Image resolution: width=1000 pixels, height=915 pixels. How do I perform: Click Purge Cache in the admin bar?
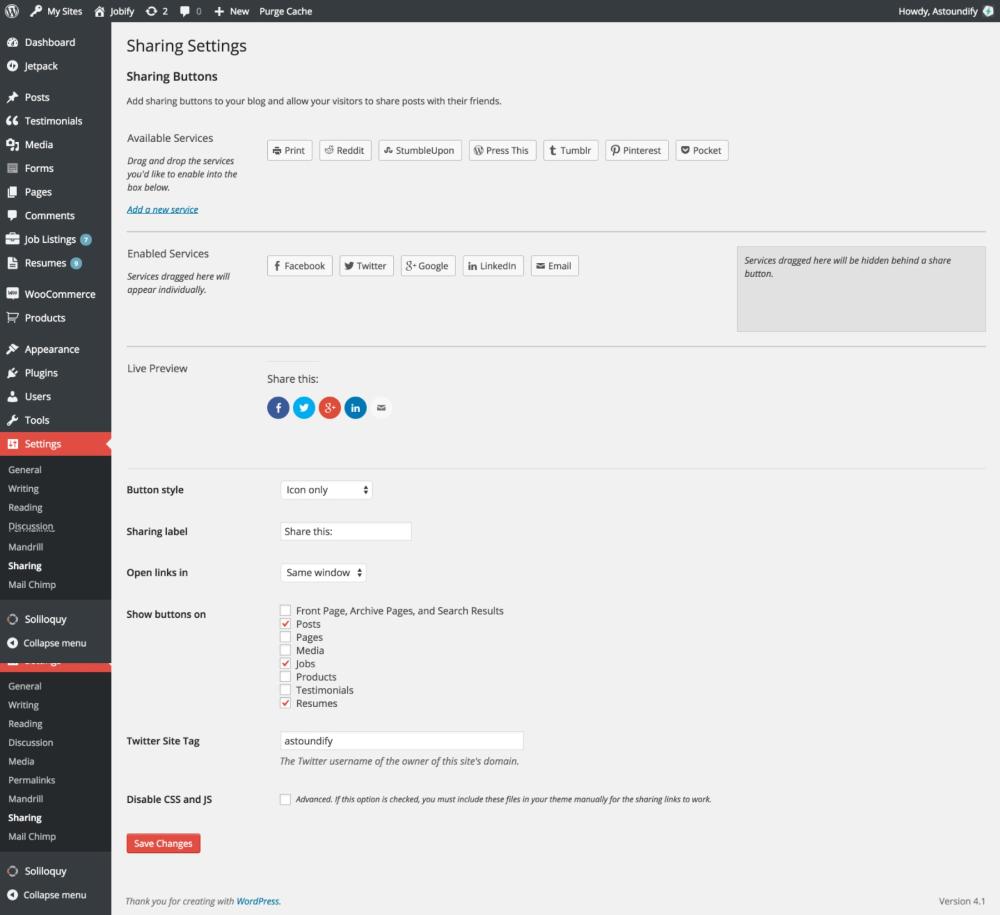pyautogui.click(x=286, y=11)
